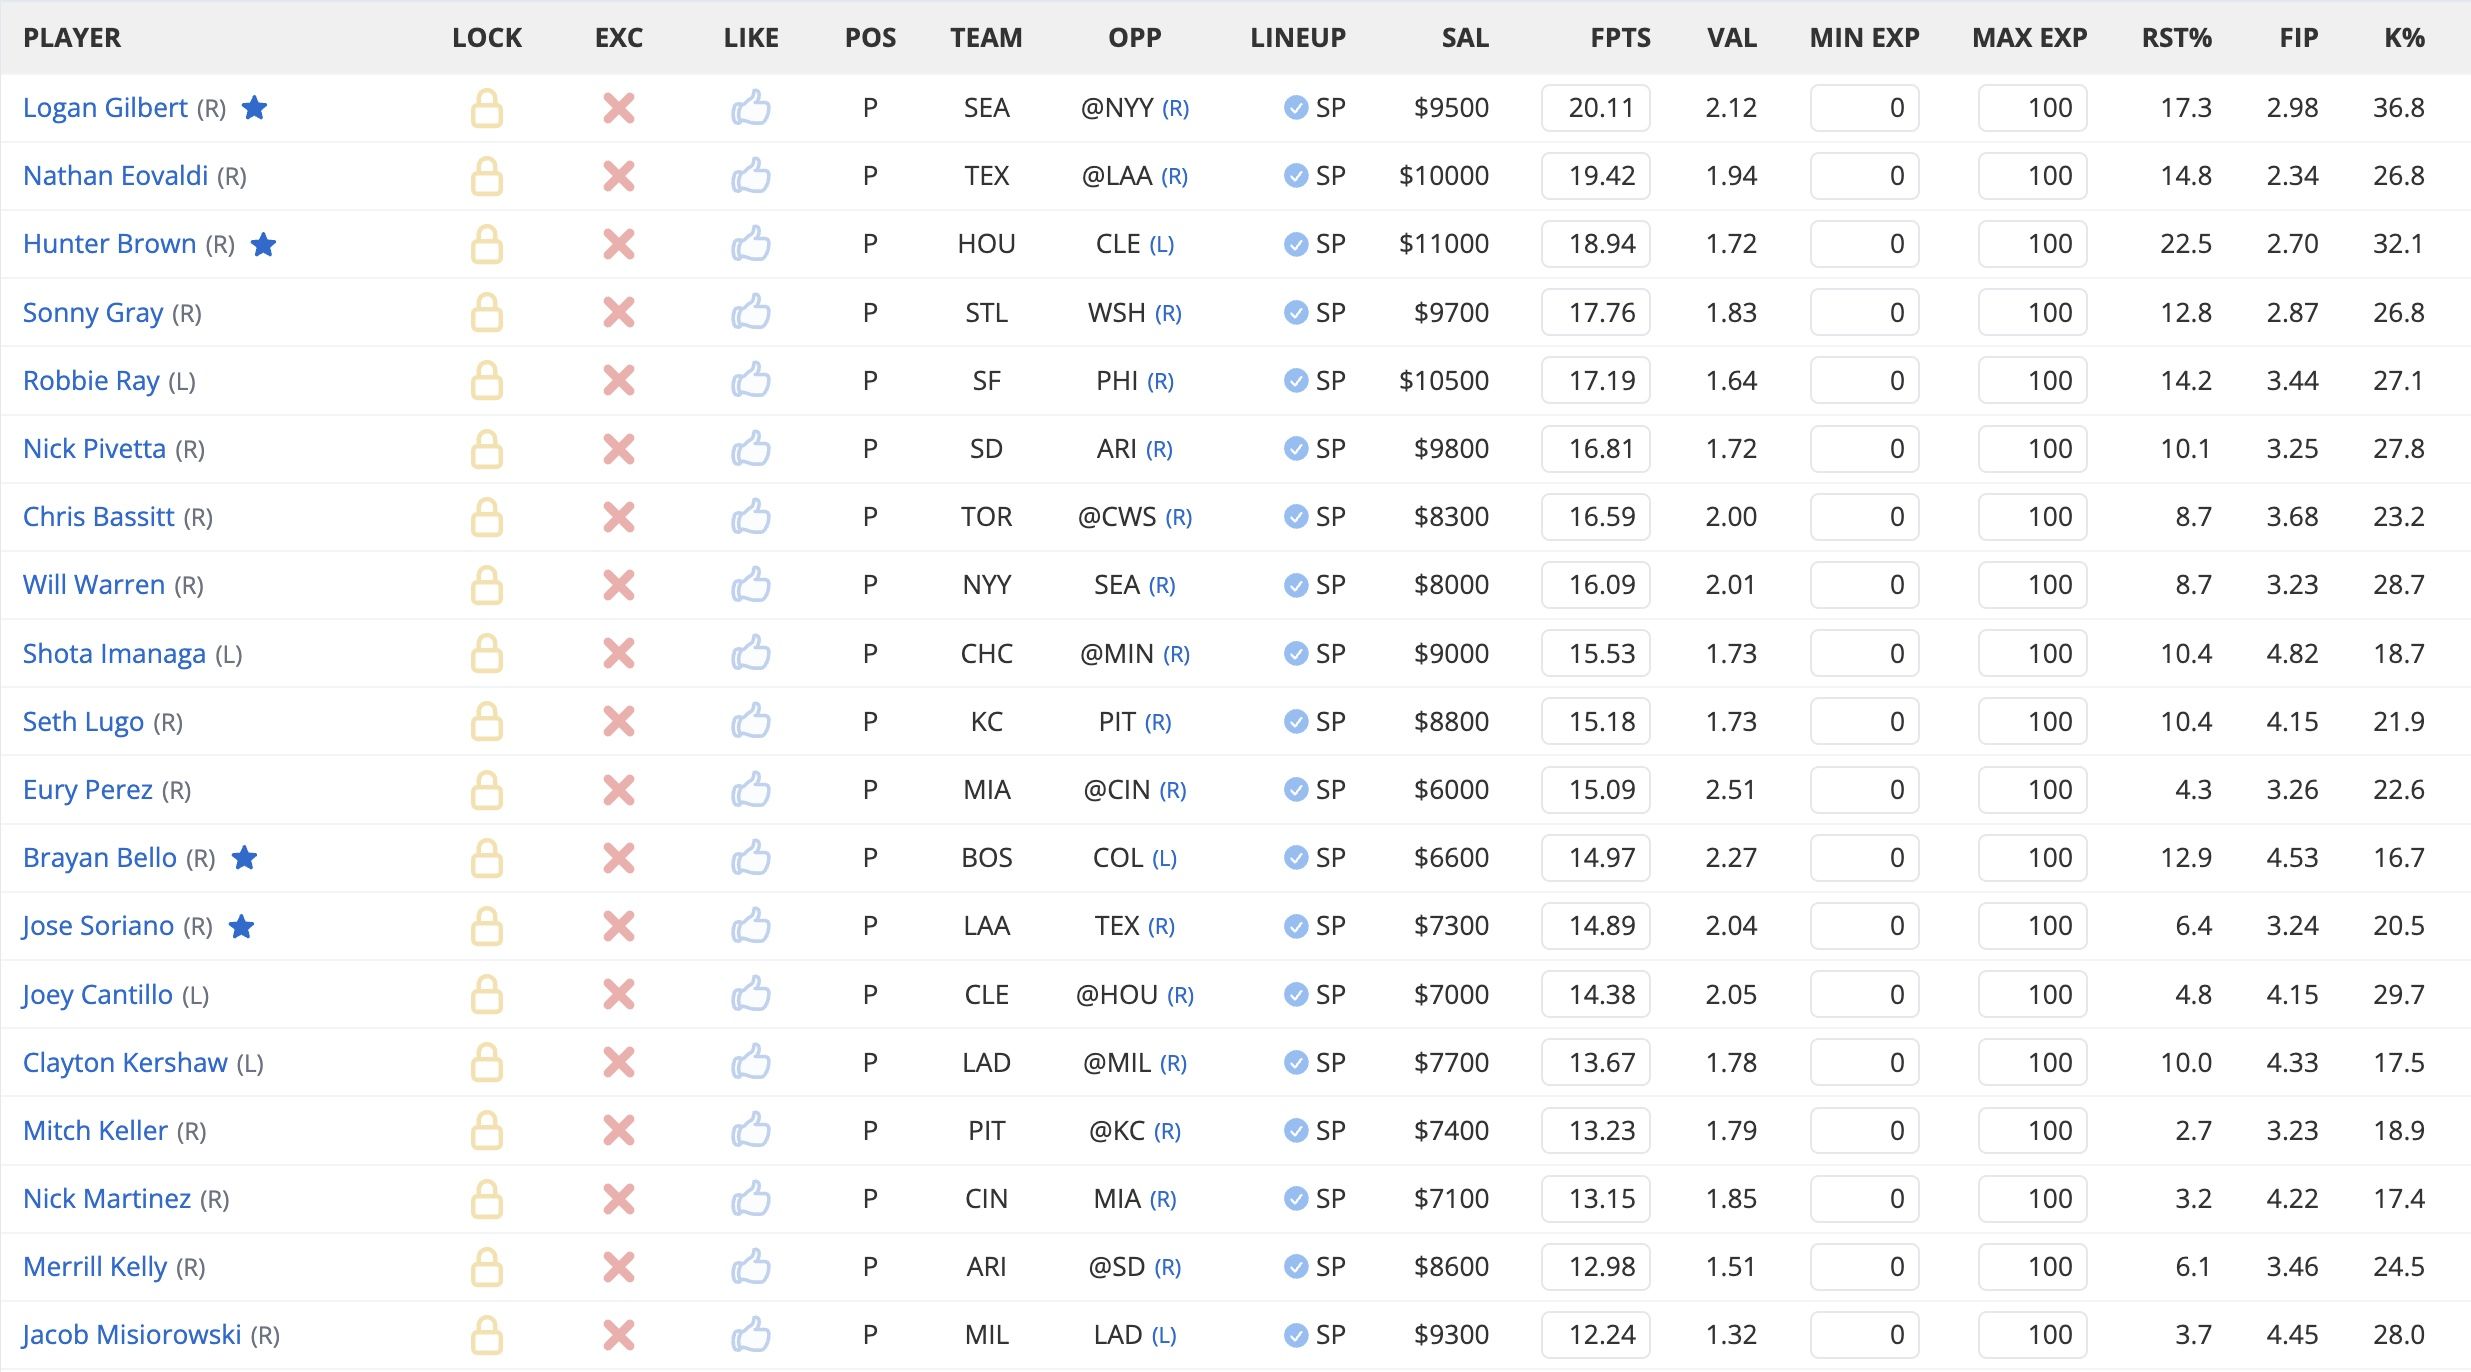Image resolution: width=2471 pixels, height=1372 pixels.
Task: Lock Brayan Bello padlock icon
Action: point(487,858)
